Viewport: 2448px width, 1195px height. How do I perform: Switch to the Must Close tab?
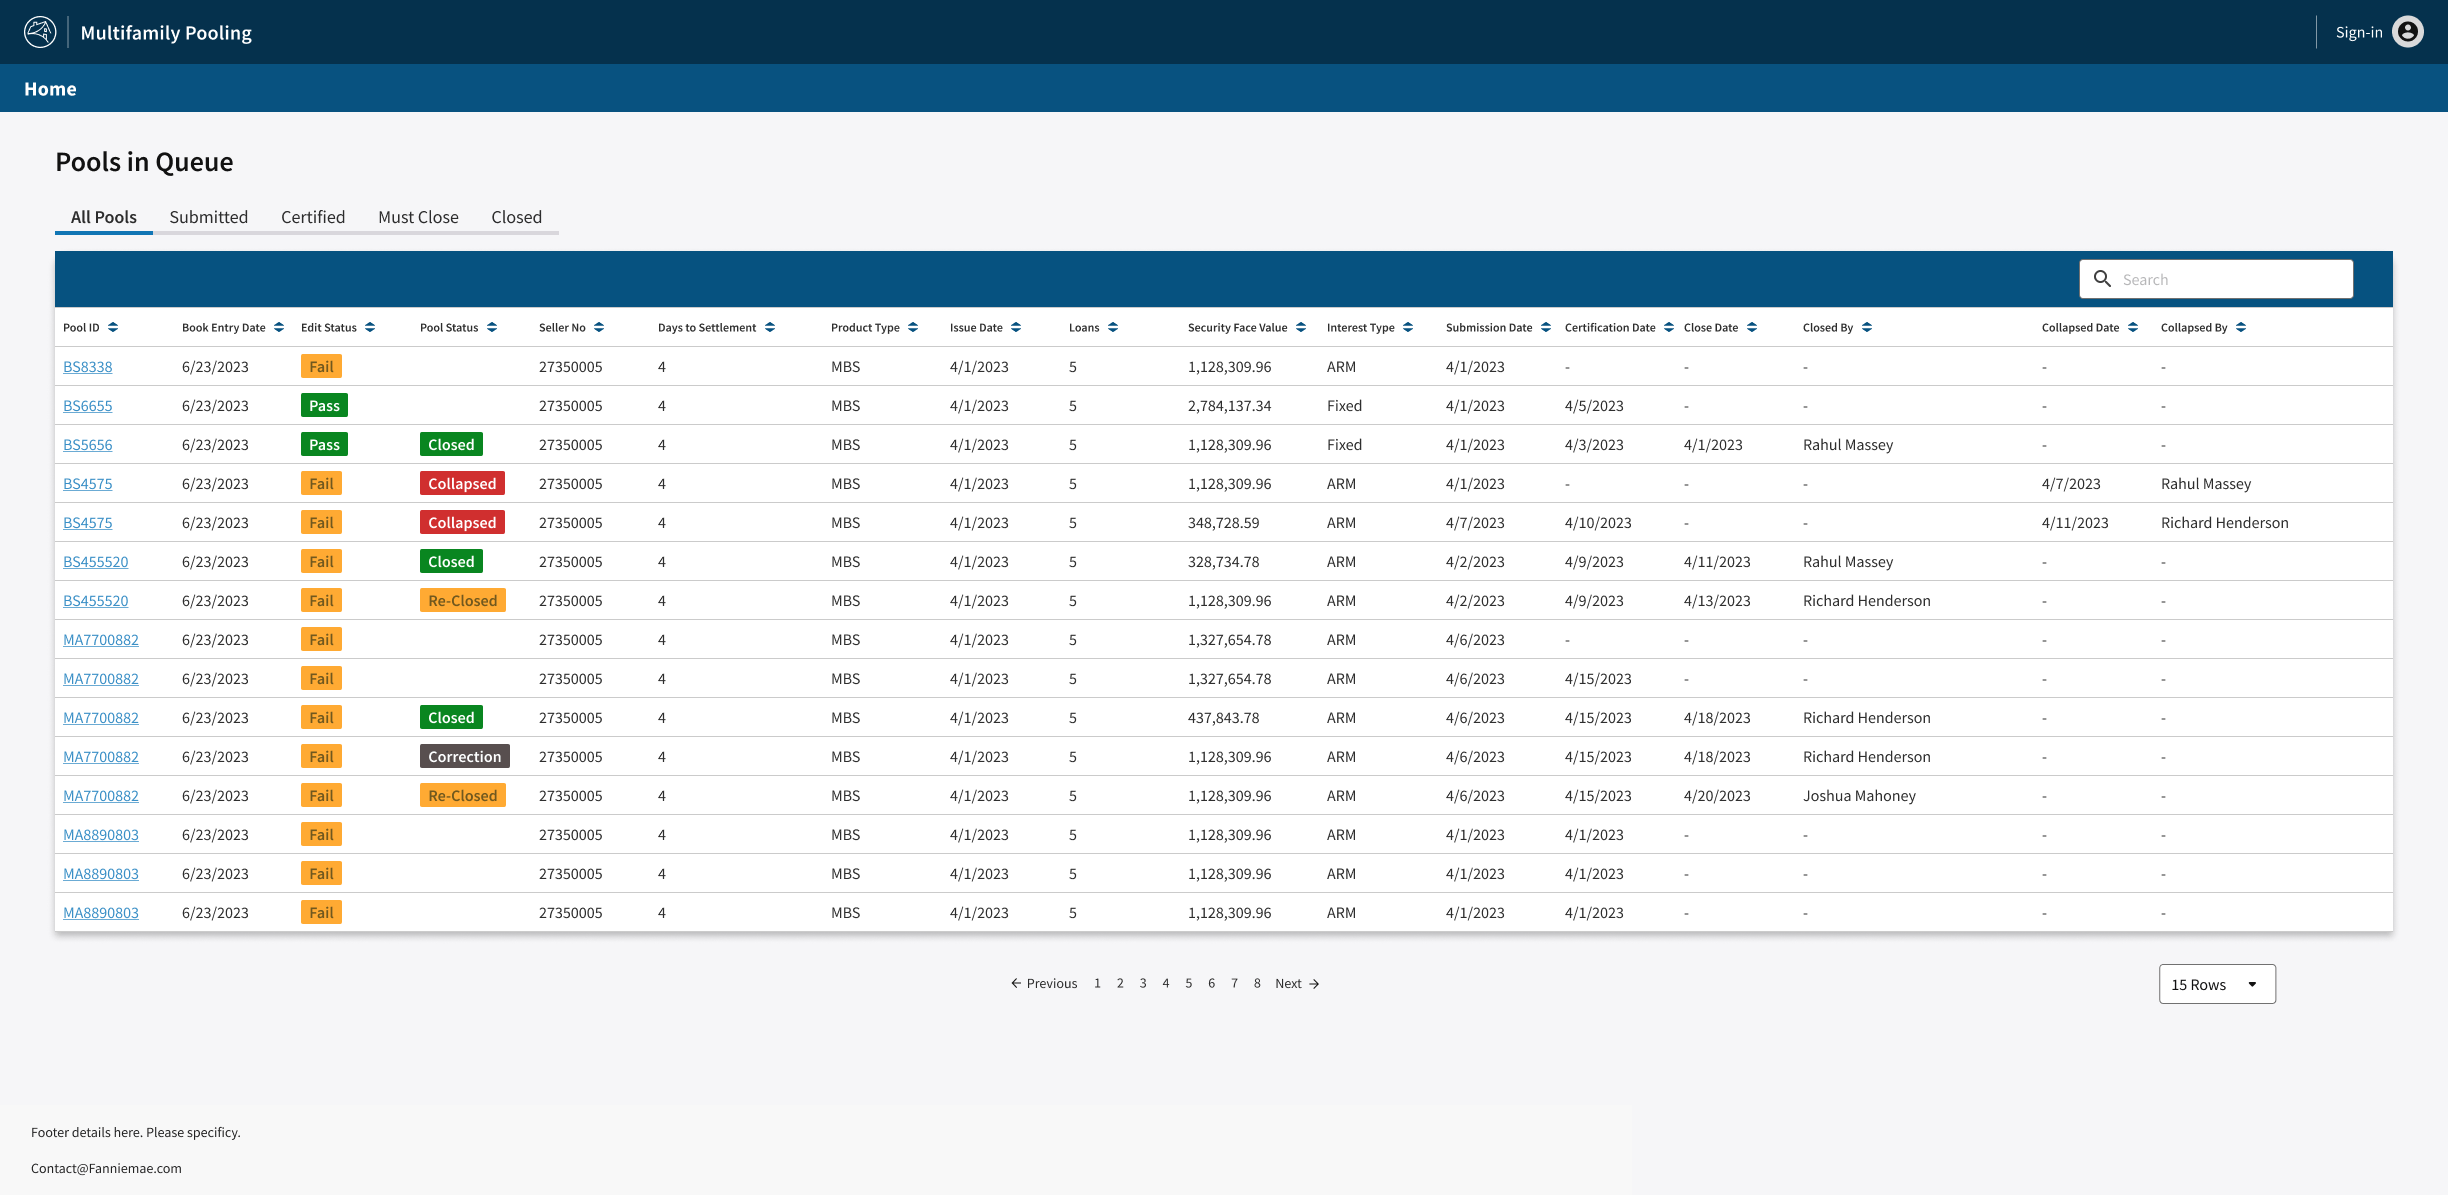tap(418, 217)
